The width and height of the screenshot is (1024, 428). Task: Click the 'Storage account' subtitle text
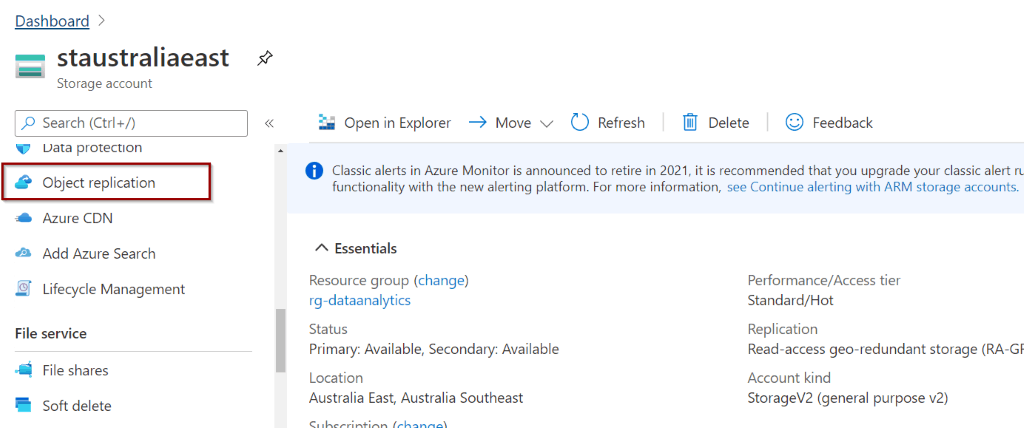click(x=104, y=84)
